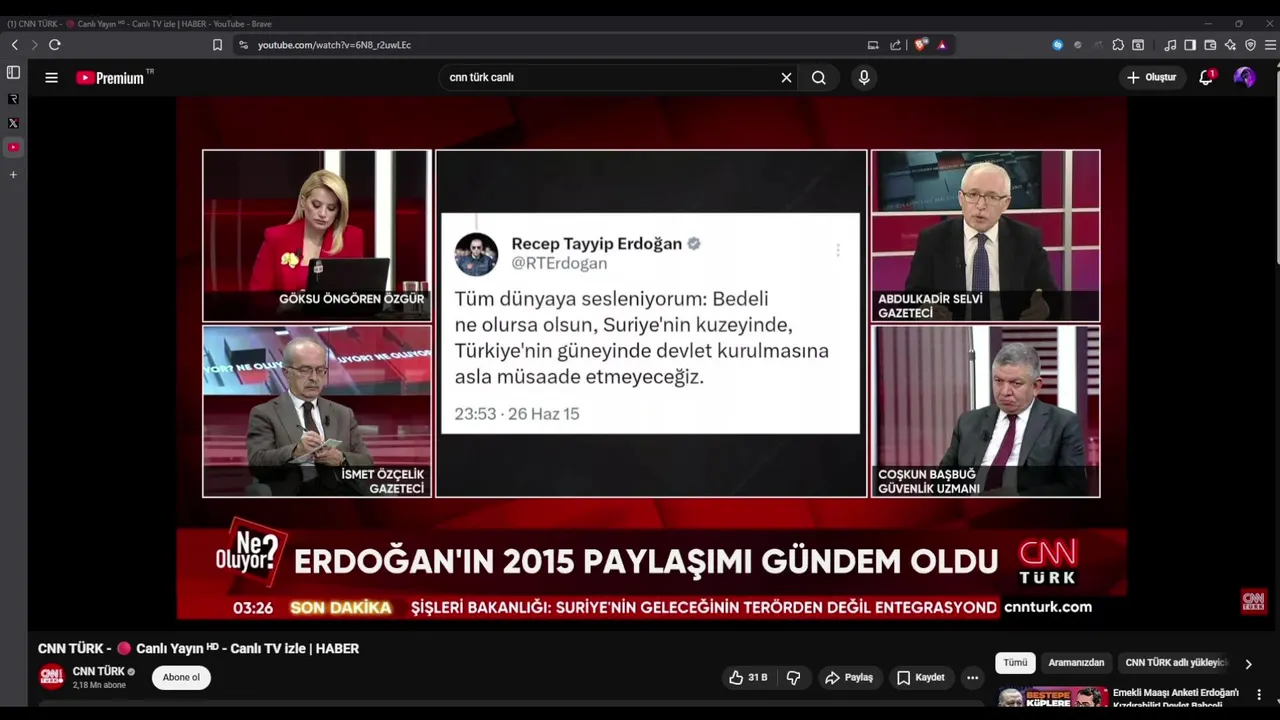Like the video, 31 B
Image resolution: width=1280 pixels, height=720 pixels.
point(749,677)
